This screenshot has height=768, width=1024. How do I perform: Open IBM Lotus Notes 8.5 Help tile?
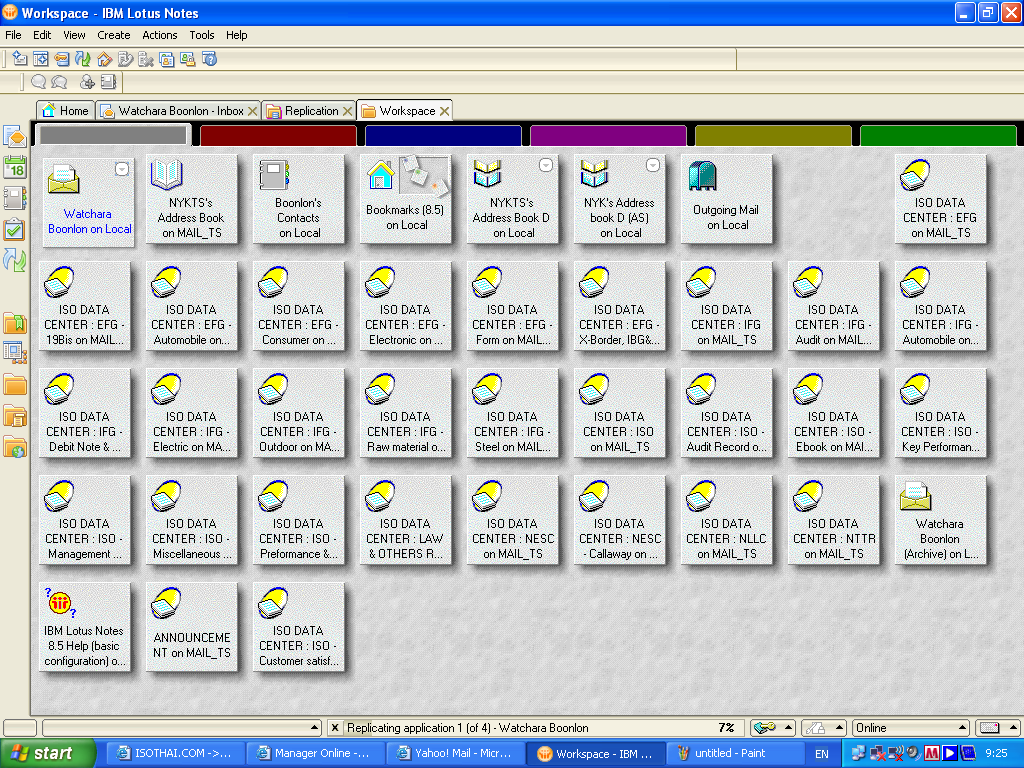coord(84,628)
